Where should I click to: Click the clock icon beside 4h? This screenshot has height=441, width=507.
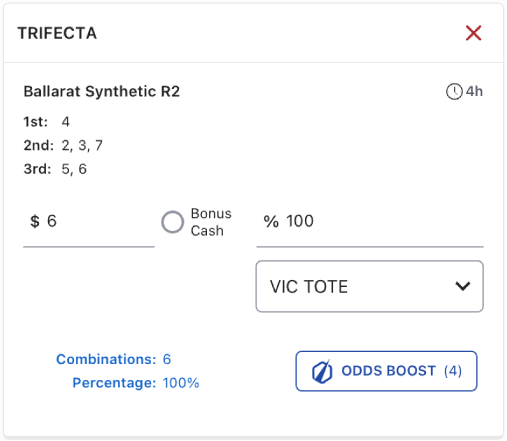[454, 91]
